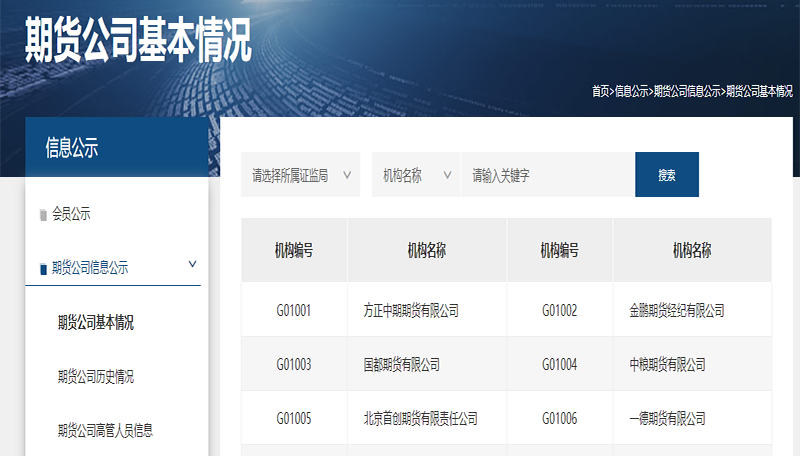Click the first 机构编号 column header
The width and height of the screenshot is (800, 456).
pos(294,250)
